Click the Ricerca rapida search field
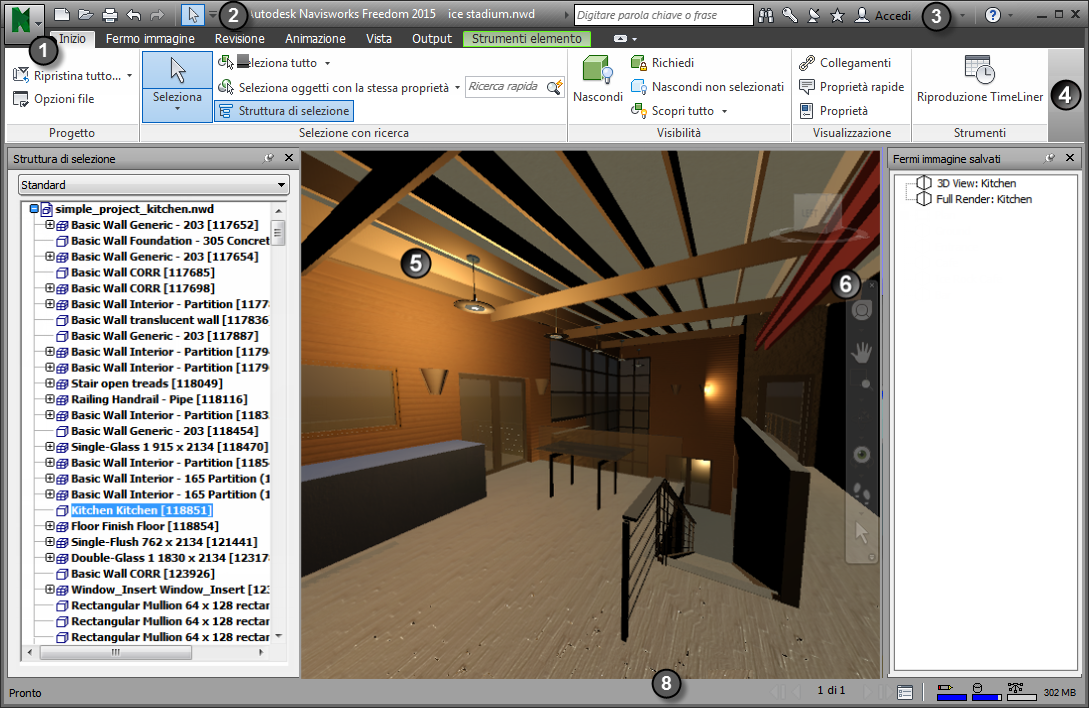The image size is (1089, 708). pos(506,87)
